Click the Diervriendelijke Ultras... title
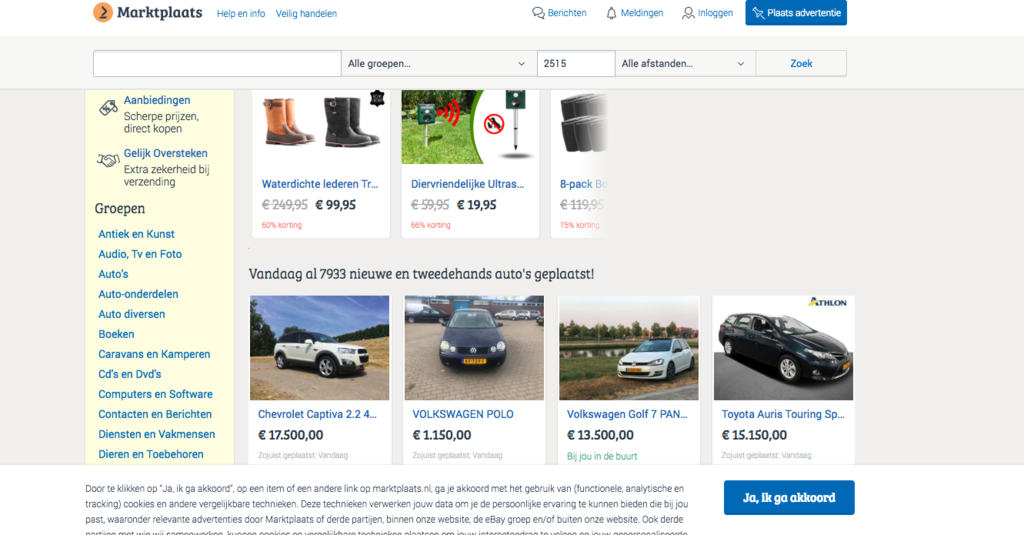This screenshot has width=1024, height=535. tap(468, 184)
